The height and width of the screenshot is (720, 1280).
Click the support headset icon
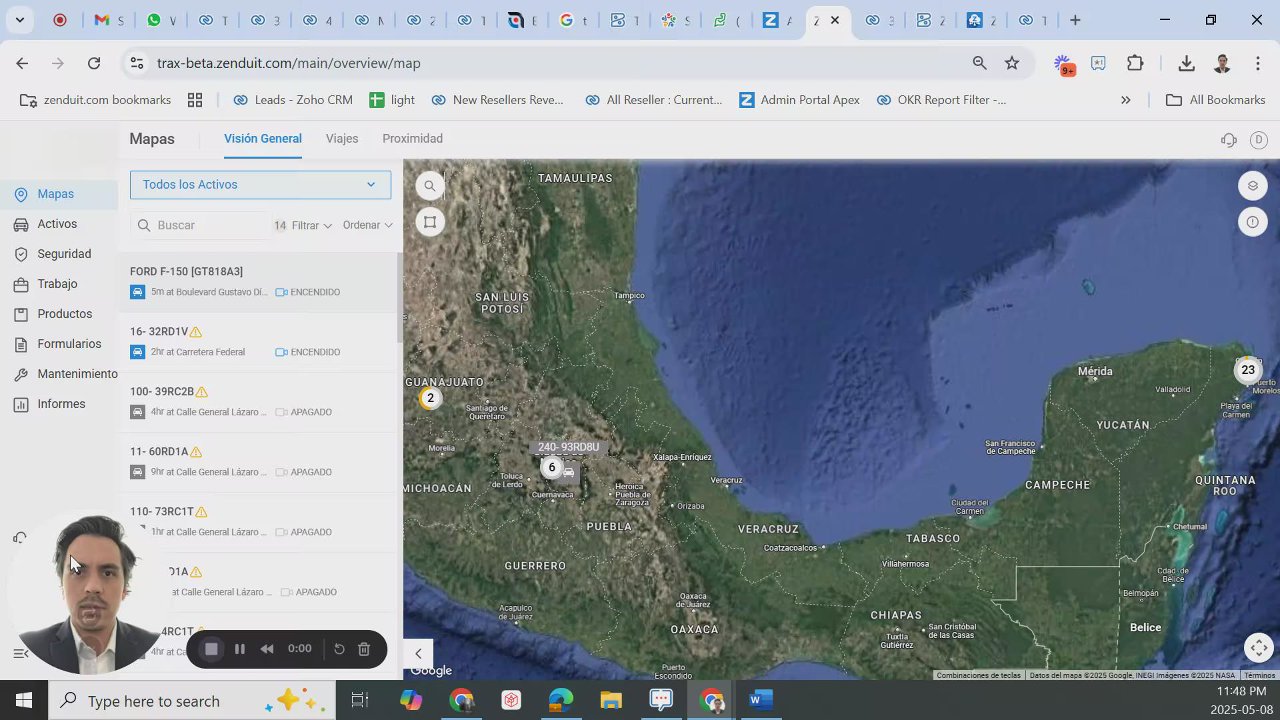coord(1229,140)
